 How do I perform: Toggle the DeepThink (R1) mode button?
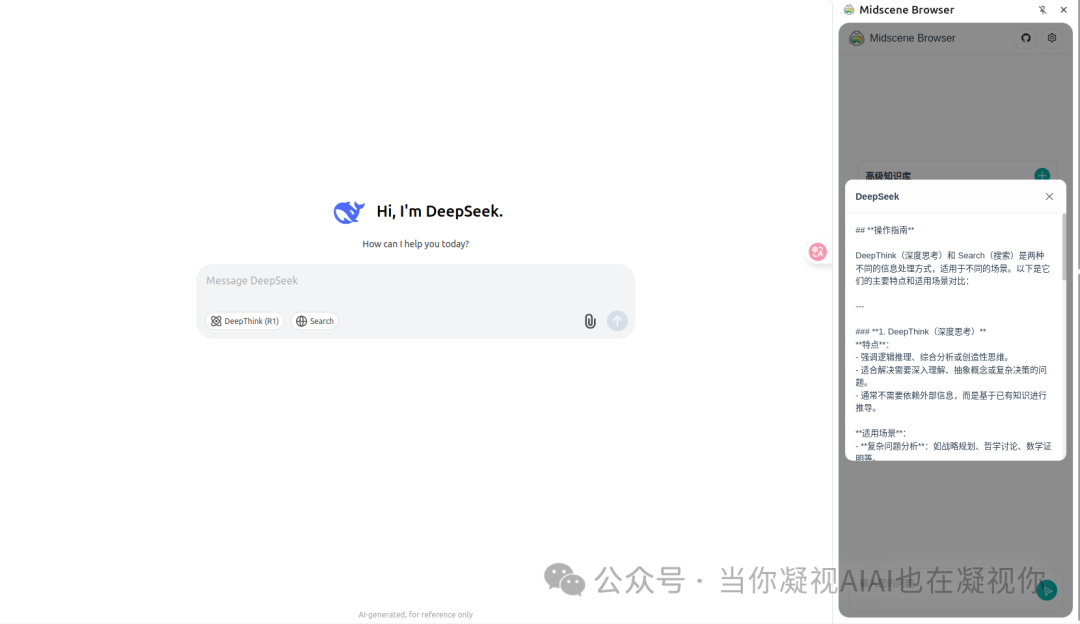pos(245,321)
